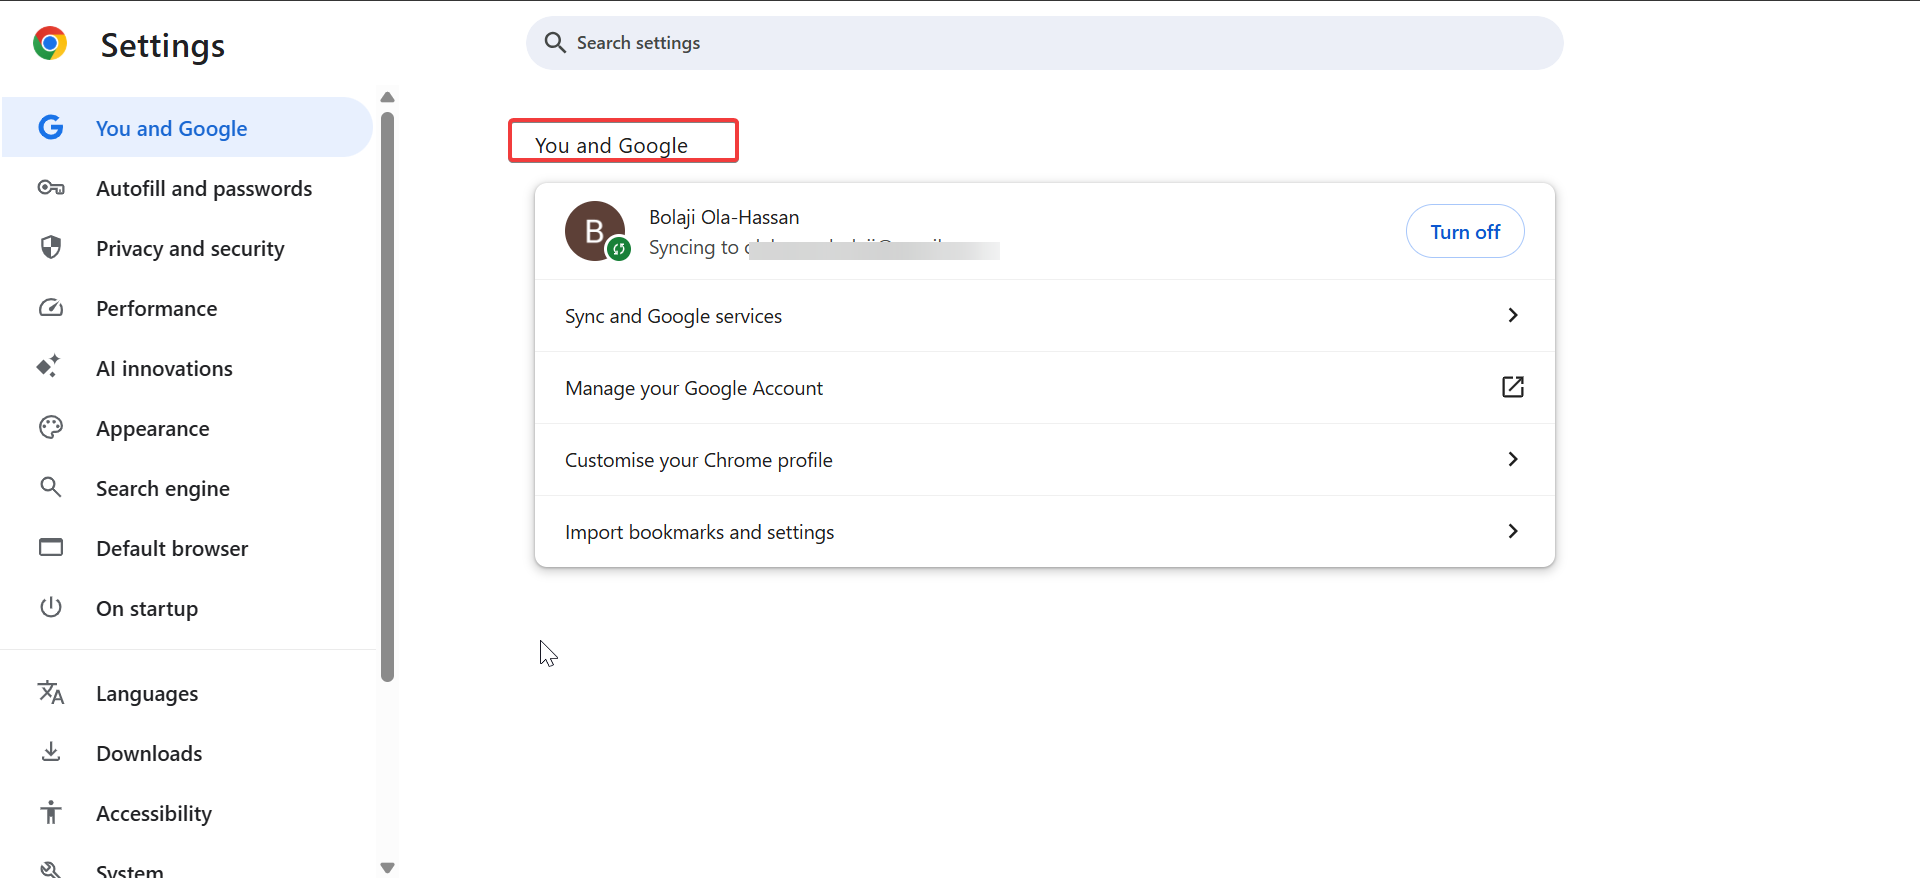This screenshot has width=1920, height=878.
Task: Click the AI innovations sparkle icon
Action: pos(49,367)
